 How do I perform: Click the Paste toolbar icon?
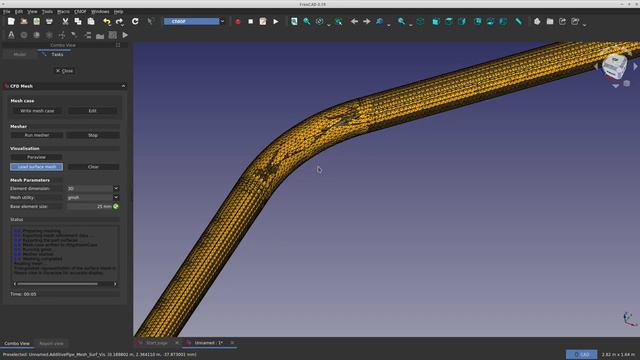[91, 21]
